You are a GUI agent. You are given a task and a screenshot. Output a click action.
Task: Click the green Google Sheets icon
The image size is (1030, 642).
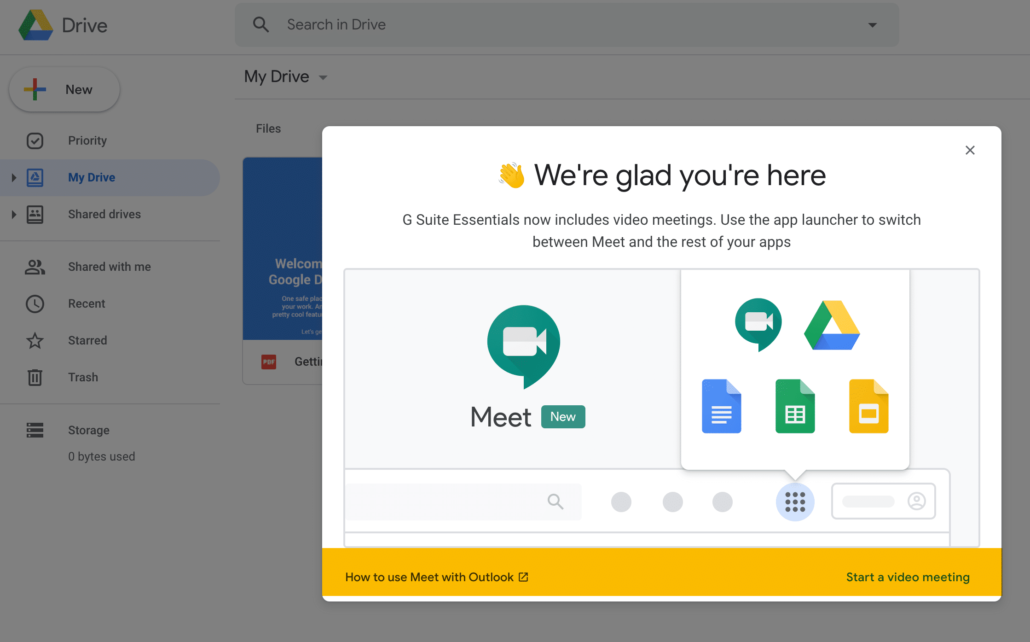795,406
